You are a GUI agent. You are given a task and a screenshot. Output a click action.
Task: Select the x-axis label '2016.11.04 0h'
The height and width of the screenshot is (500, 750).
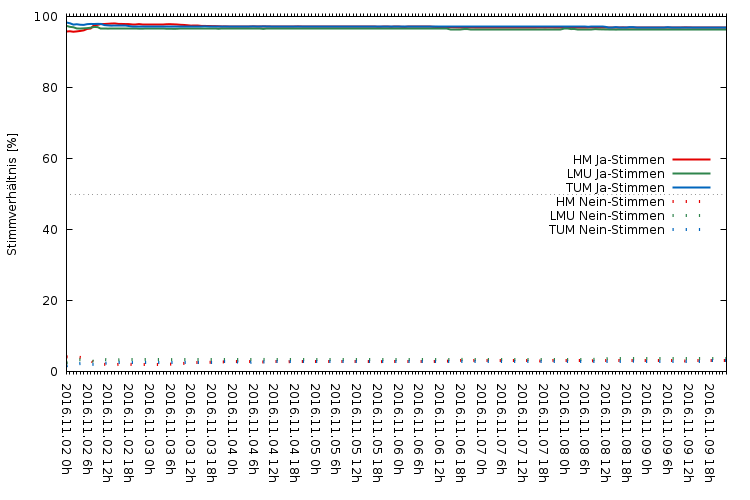[x=232, y=429]
